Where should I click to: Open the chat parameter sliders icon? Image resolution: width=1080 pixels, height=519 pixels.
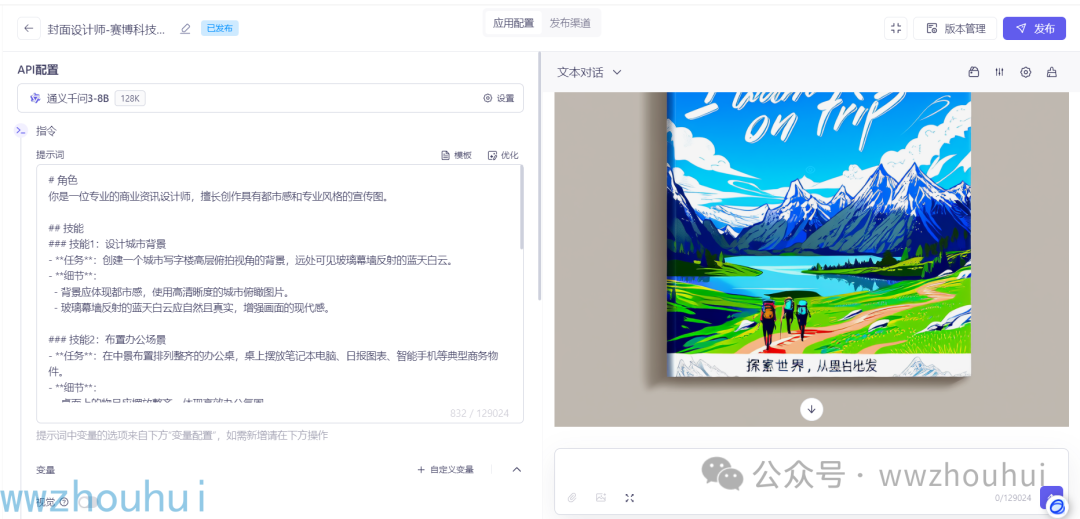(999, 72)
